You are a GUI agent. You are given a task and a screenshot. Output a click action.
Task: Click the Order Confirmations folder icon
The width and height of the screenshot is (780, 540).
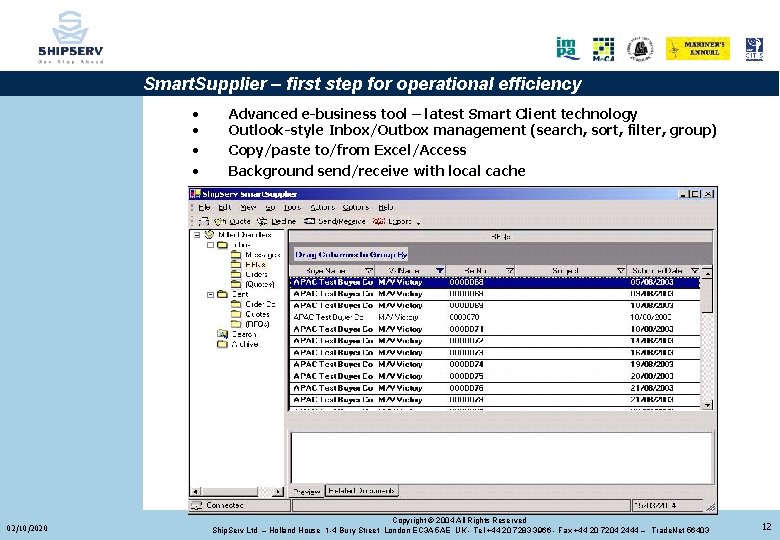click(236, 304)
